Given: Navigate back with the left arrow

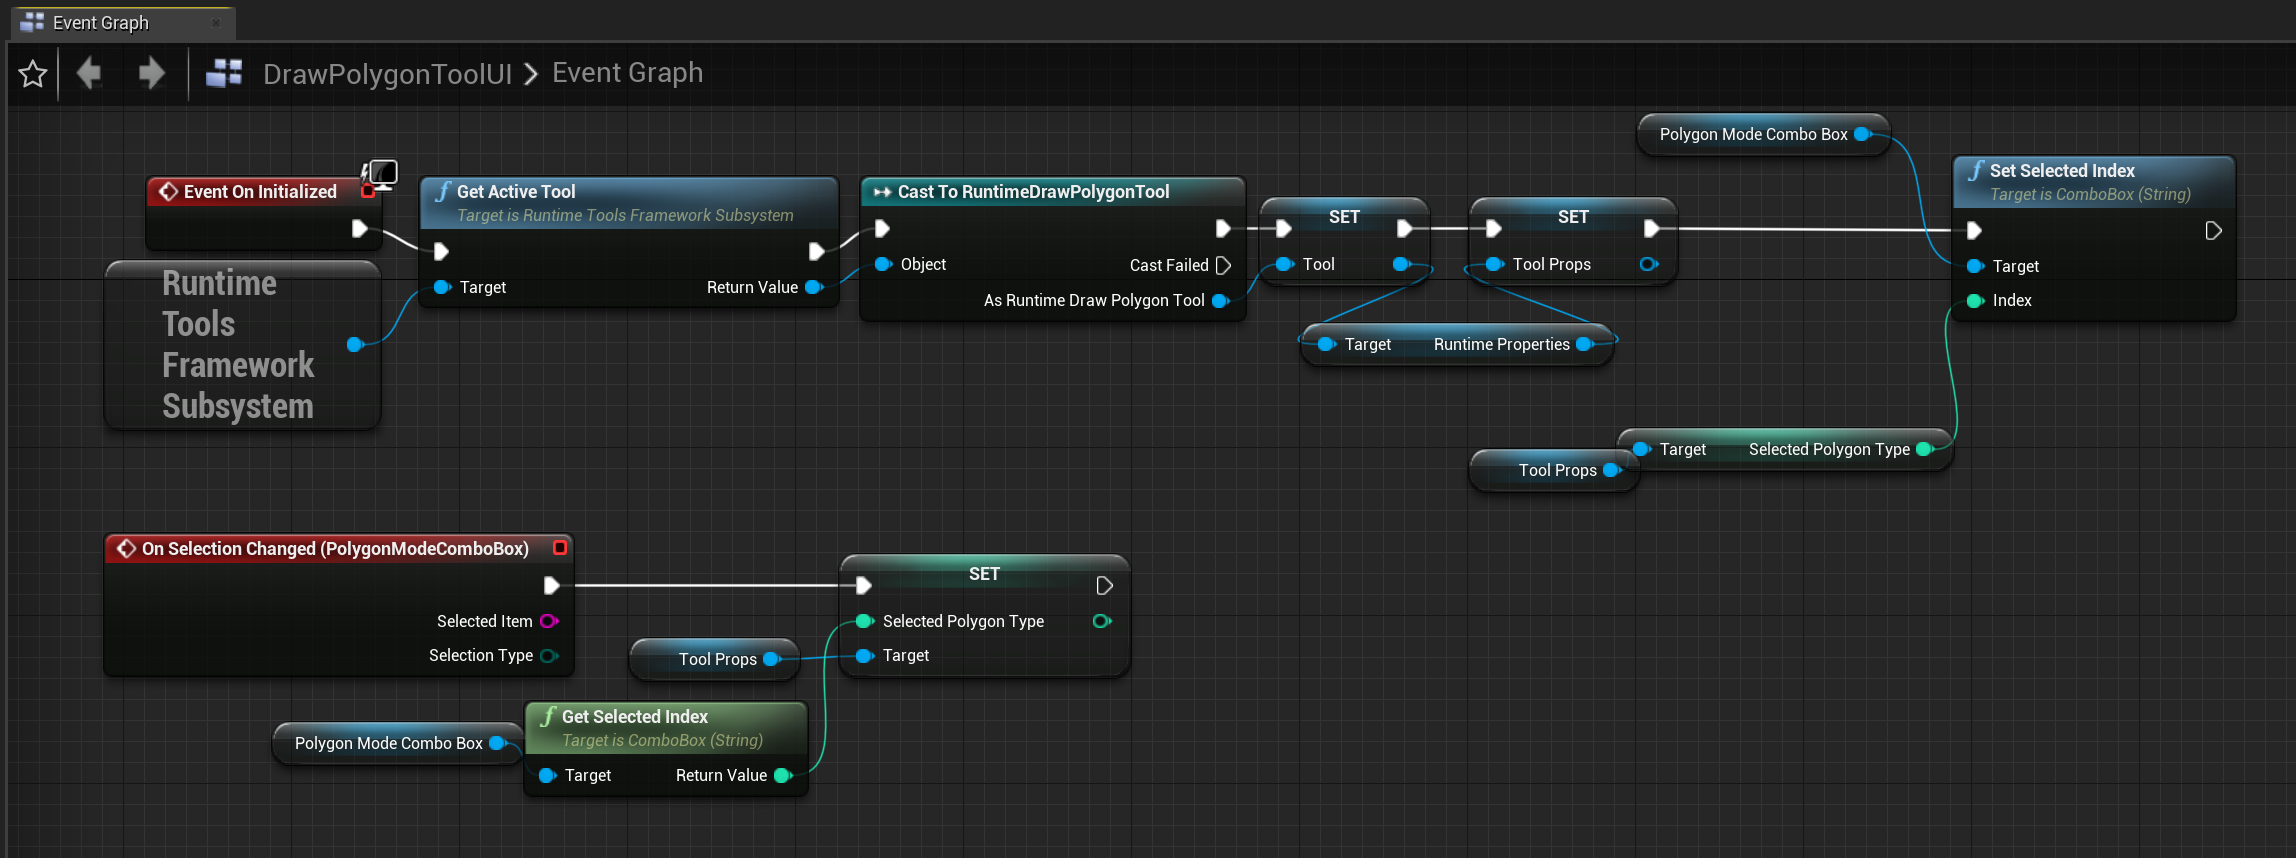Looking at the screenshot, I should click(x=89, y=73).
